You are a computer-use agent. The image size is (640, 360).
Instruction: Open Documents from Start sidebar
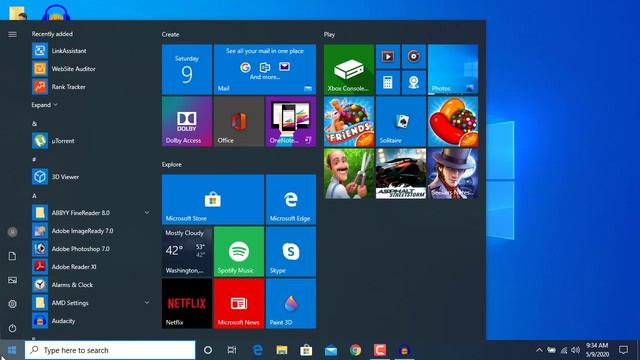tap(12, 256)
